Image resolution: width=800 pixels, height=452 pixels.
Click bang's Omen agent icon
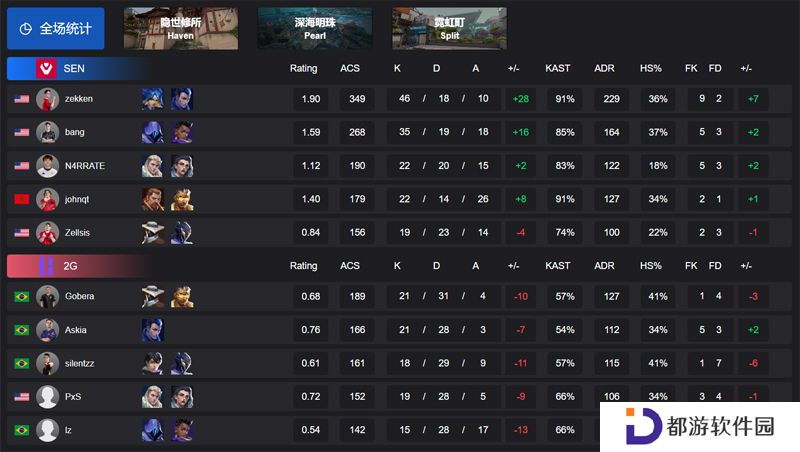(153, 132)
